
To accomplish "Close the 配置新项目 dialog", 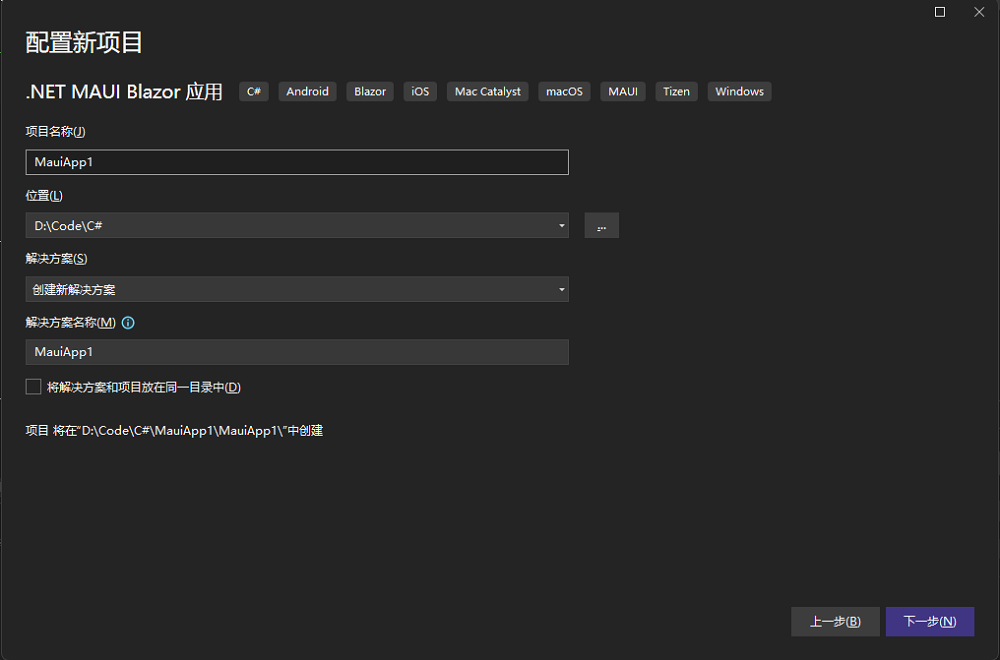I will (979, 12).
